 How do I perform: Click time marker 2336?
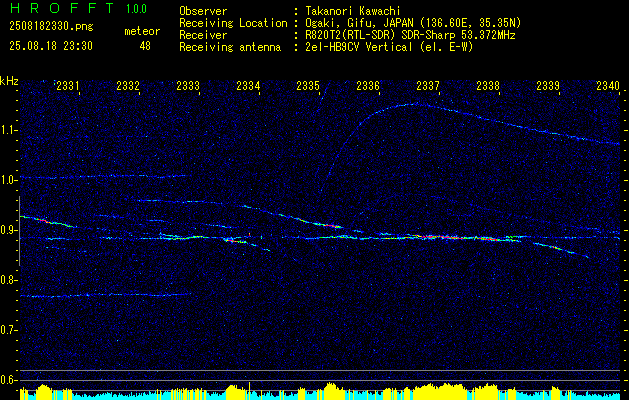[368, 85]
